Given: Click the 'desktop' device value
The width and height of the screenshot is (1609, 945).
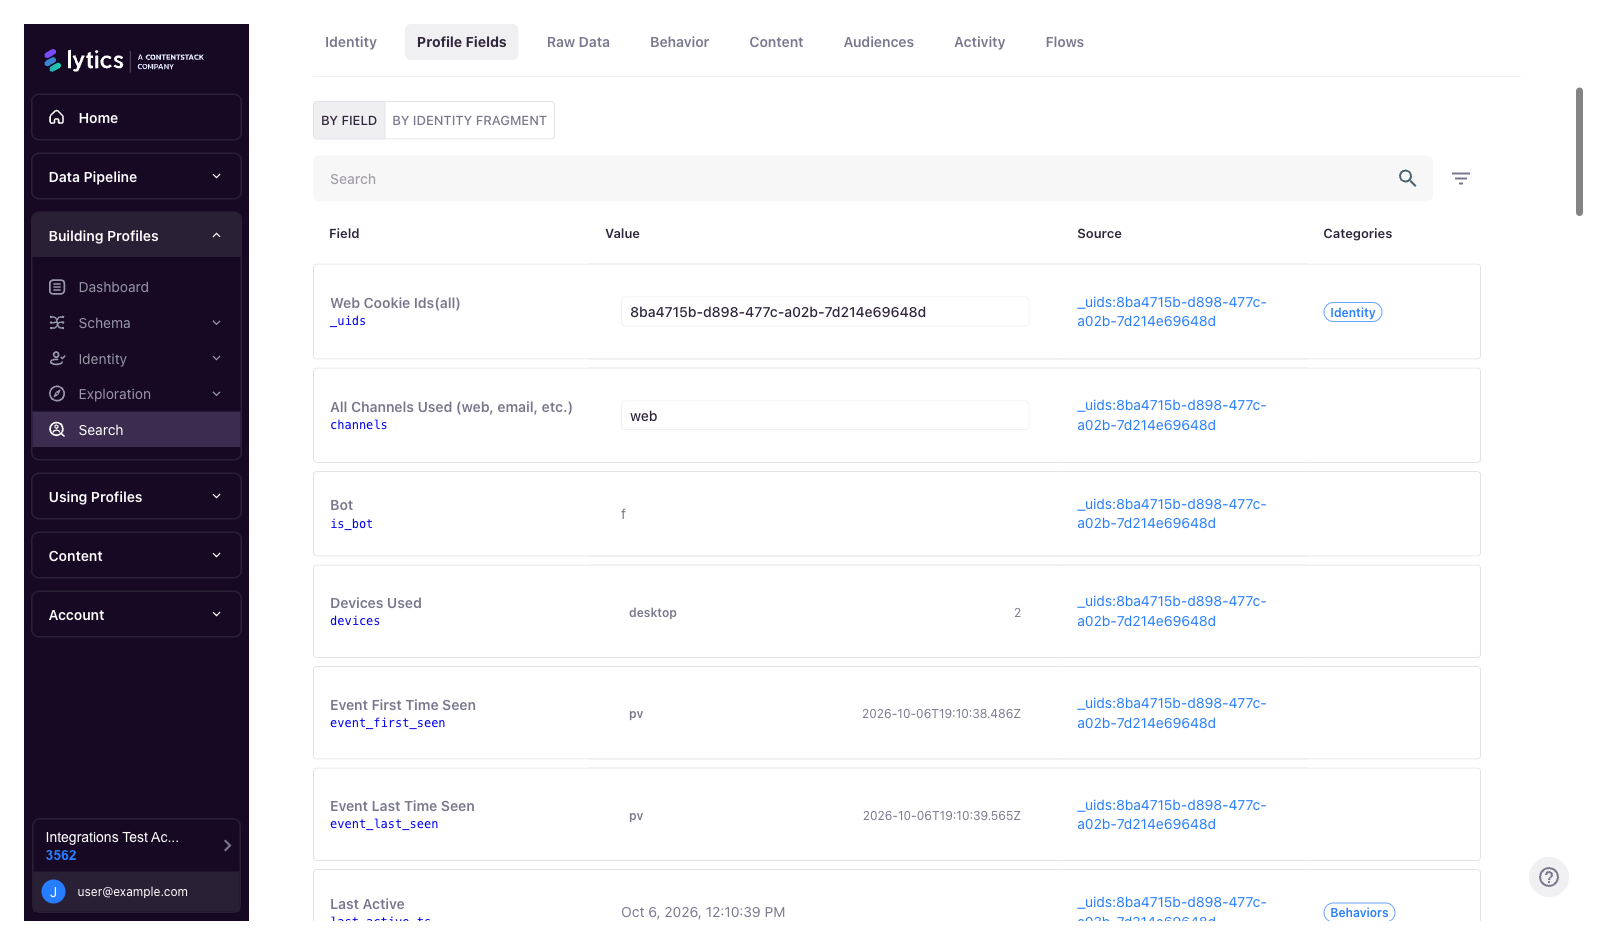Looking at the screenshot, I should [x=653, y=613].
